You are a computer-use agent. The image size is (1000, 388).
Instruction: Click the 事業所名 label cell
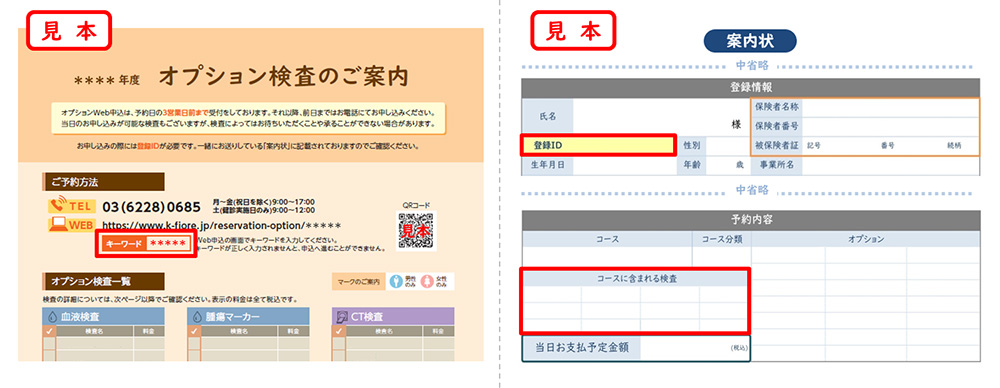click(x=777, y=165)
